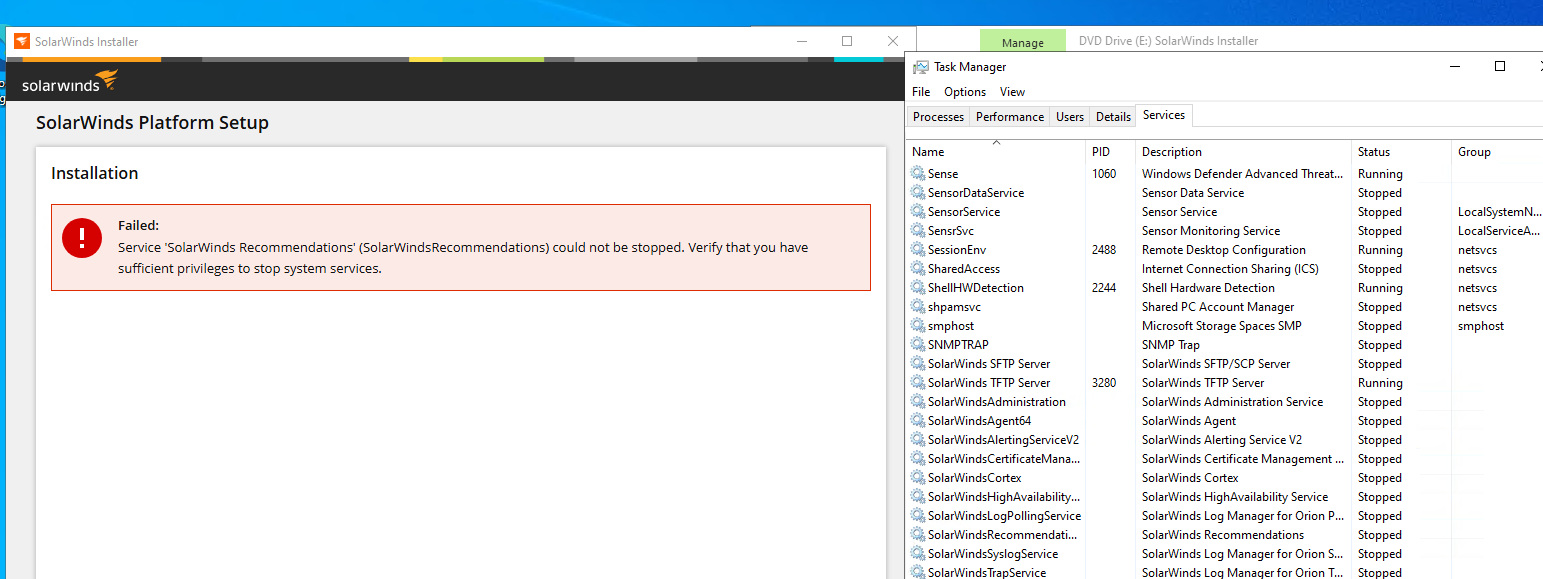Switch to the Details tab
This screenshot has width=1543, height=579.
tap(1113, 117)
